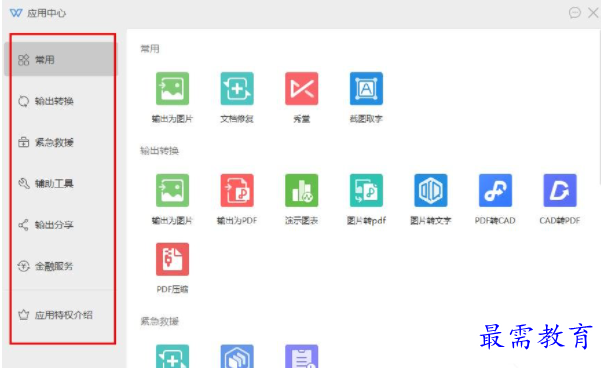
Task: Launch the 文档修复 tool in 常用
Action: click(x=237, y=89)
